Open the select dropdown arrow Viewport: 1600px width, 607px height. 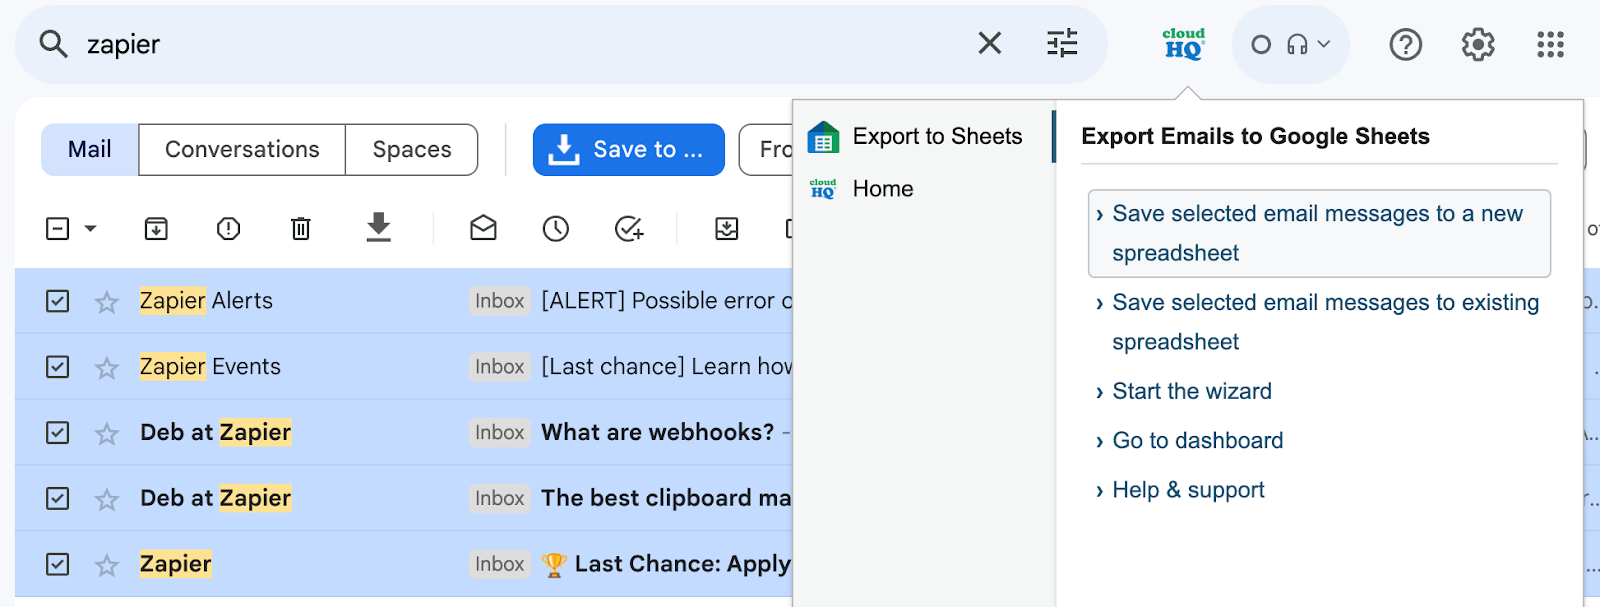tap(90, 229)
